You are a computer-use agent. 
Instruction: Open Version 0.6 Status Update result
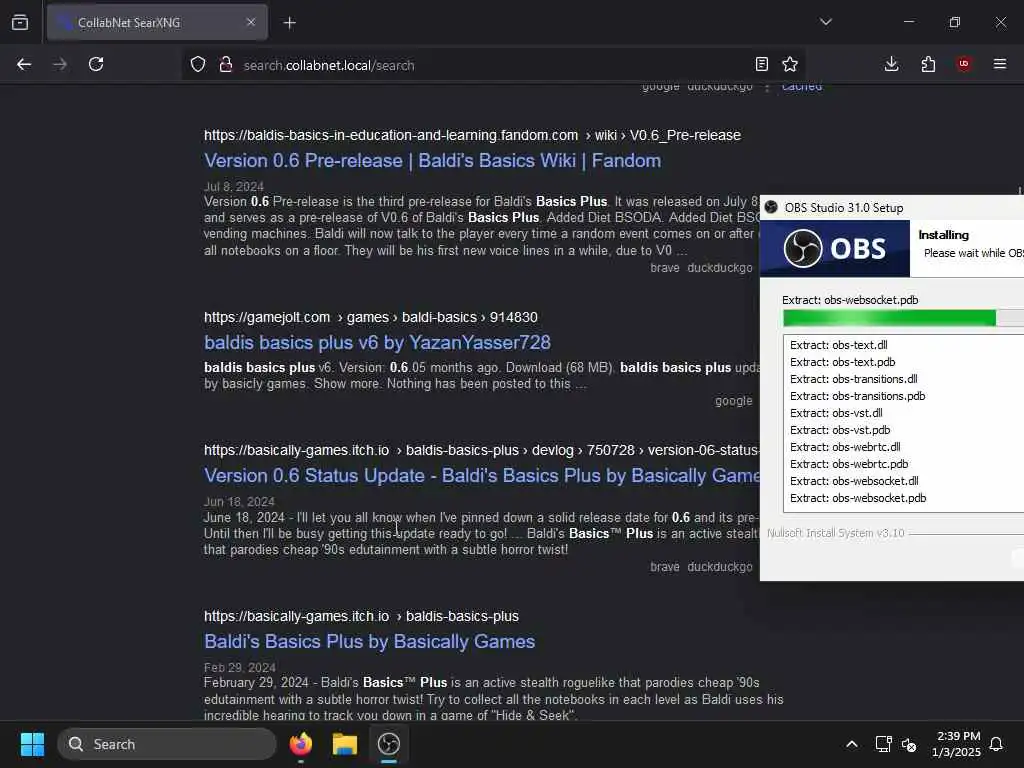coord(481,475)
